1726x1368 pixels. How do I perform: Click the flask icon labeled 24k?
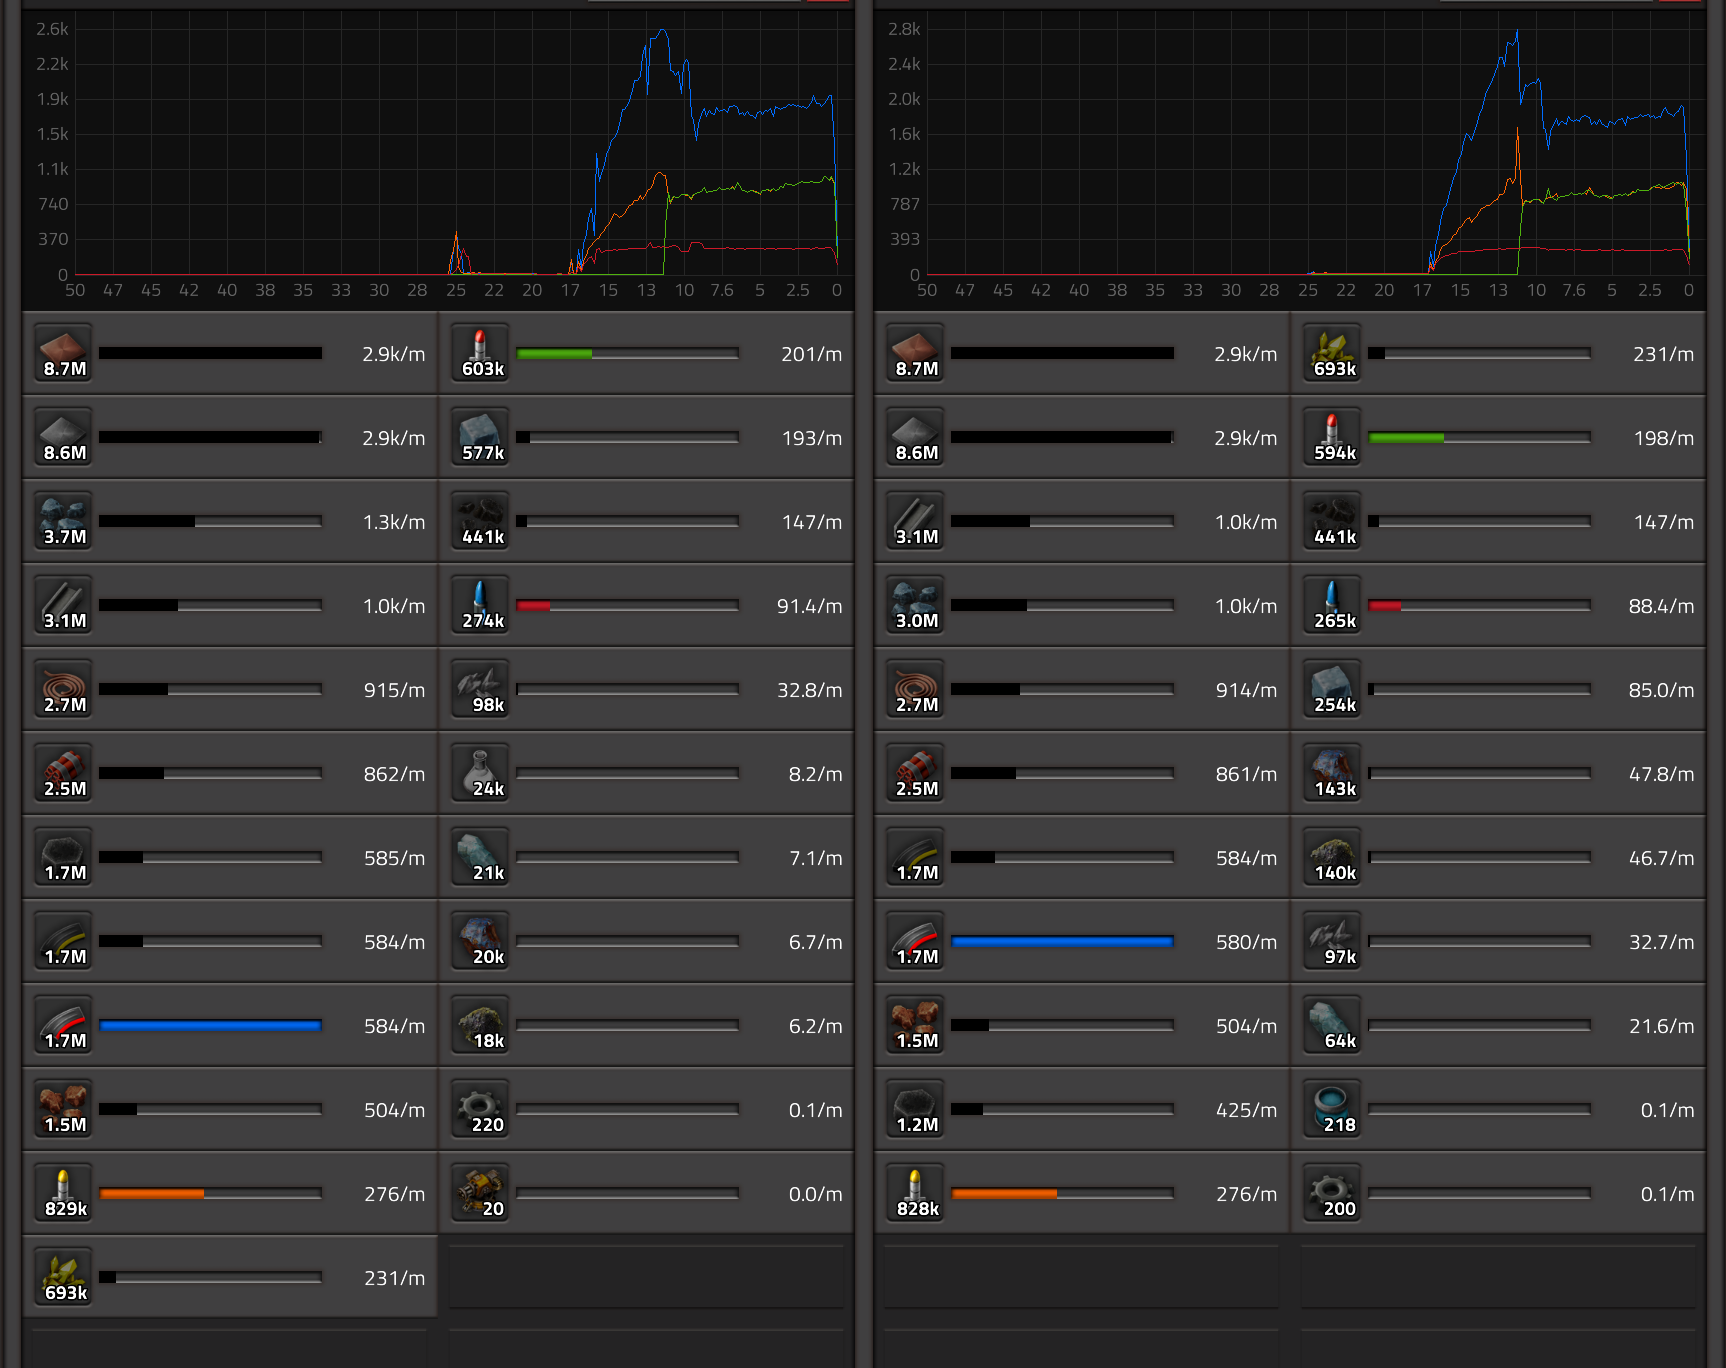(481, 773)
